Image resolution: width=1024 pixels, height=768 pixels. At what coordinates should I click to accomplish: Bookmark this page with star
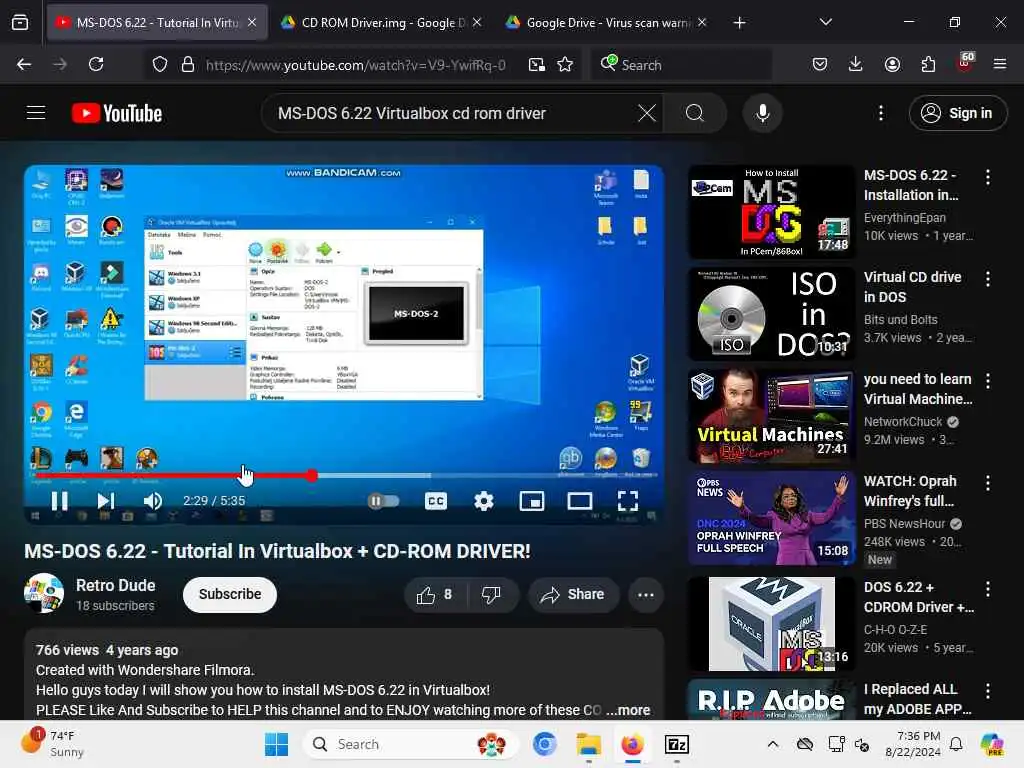click(x=565, y=65)
